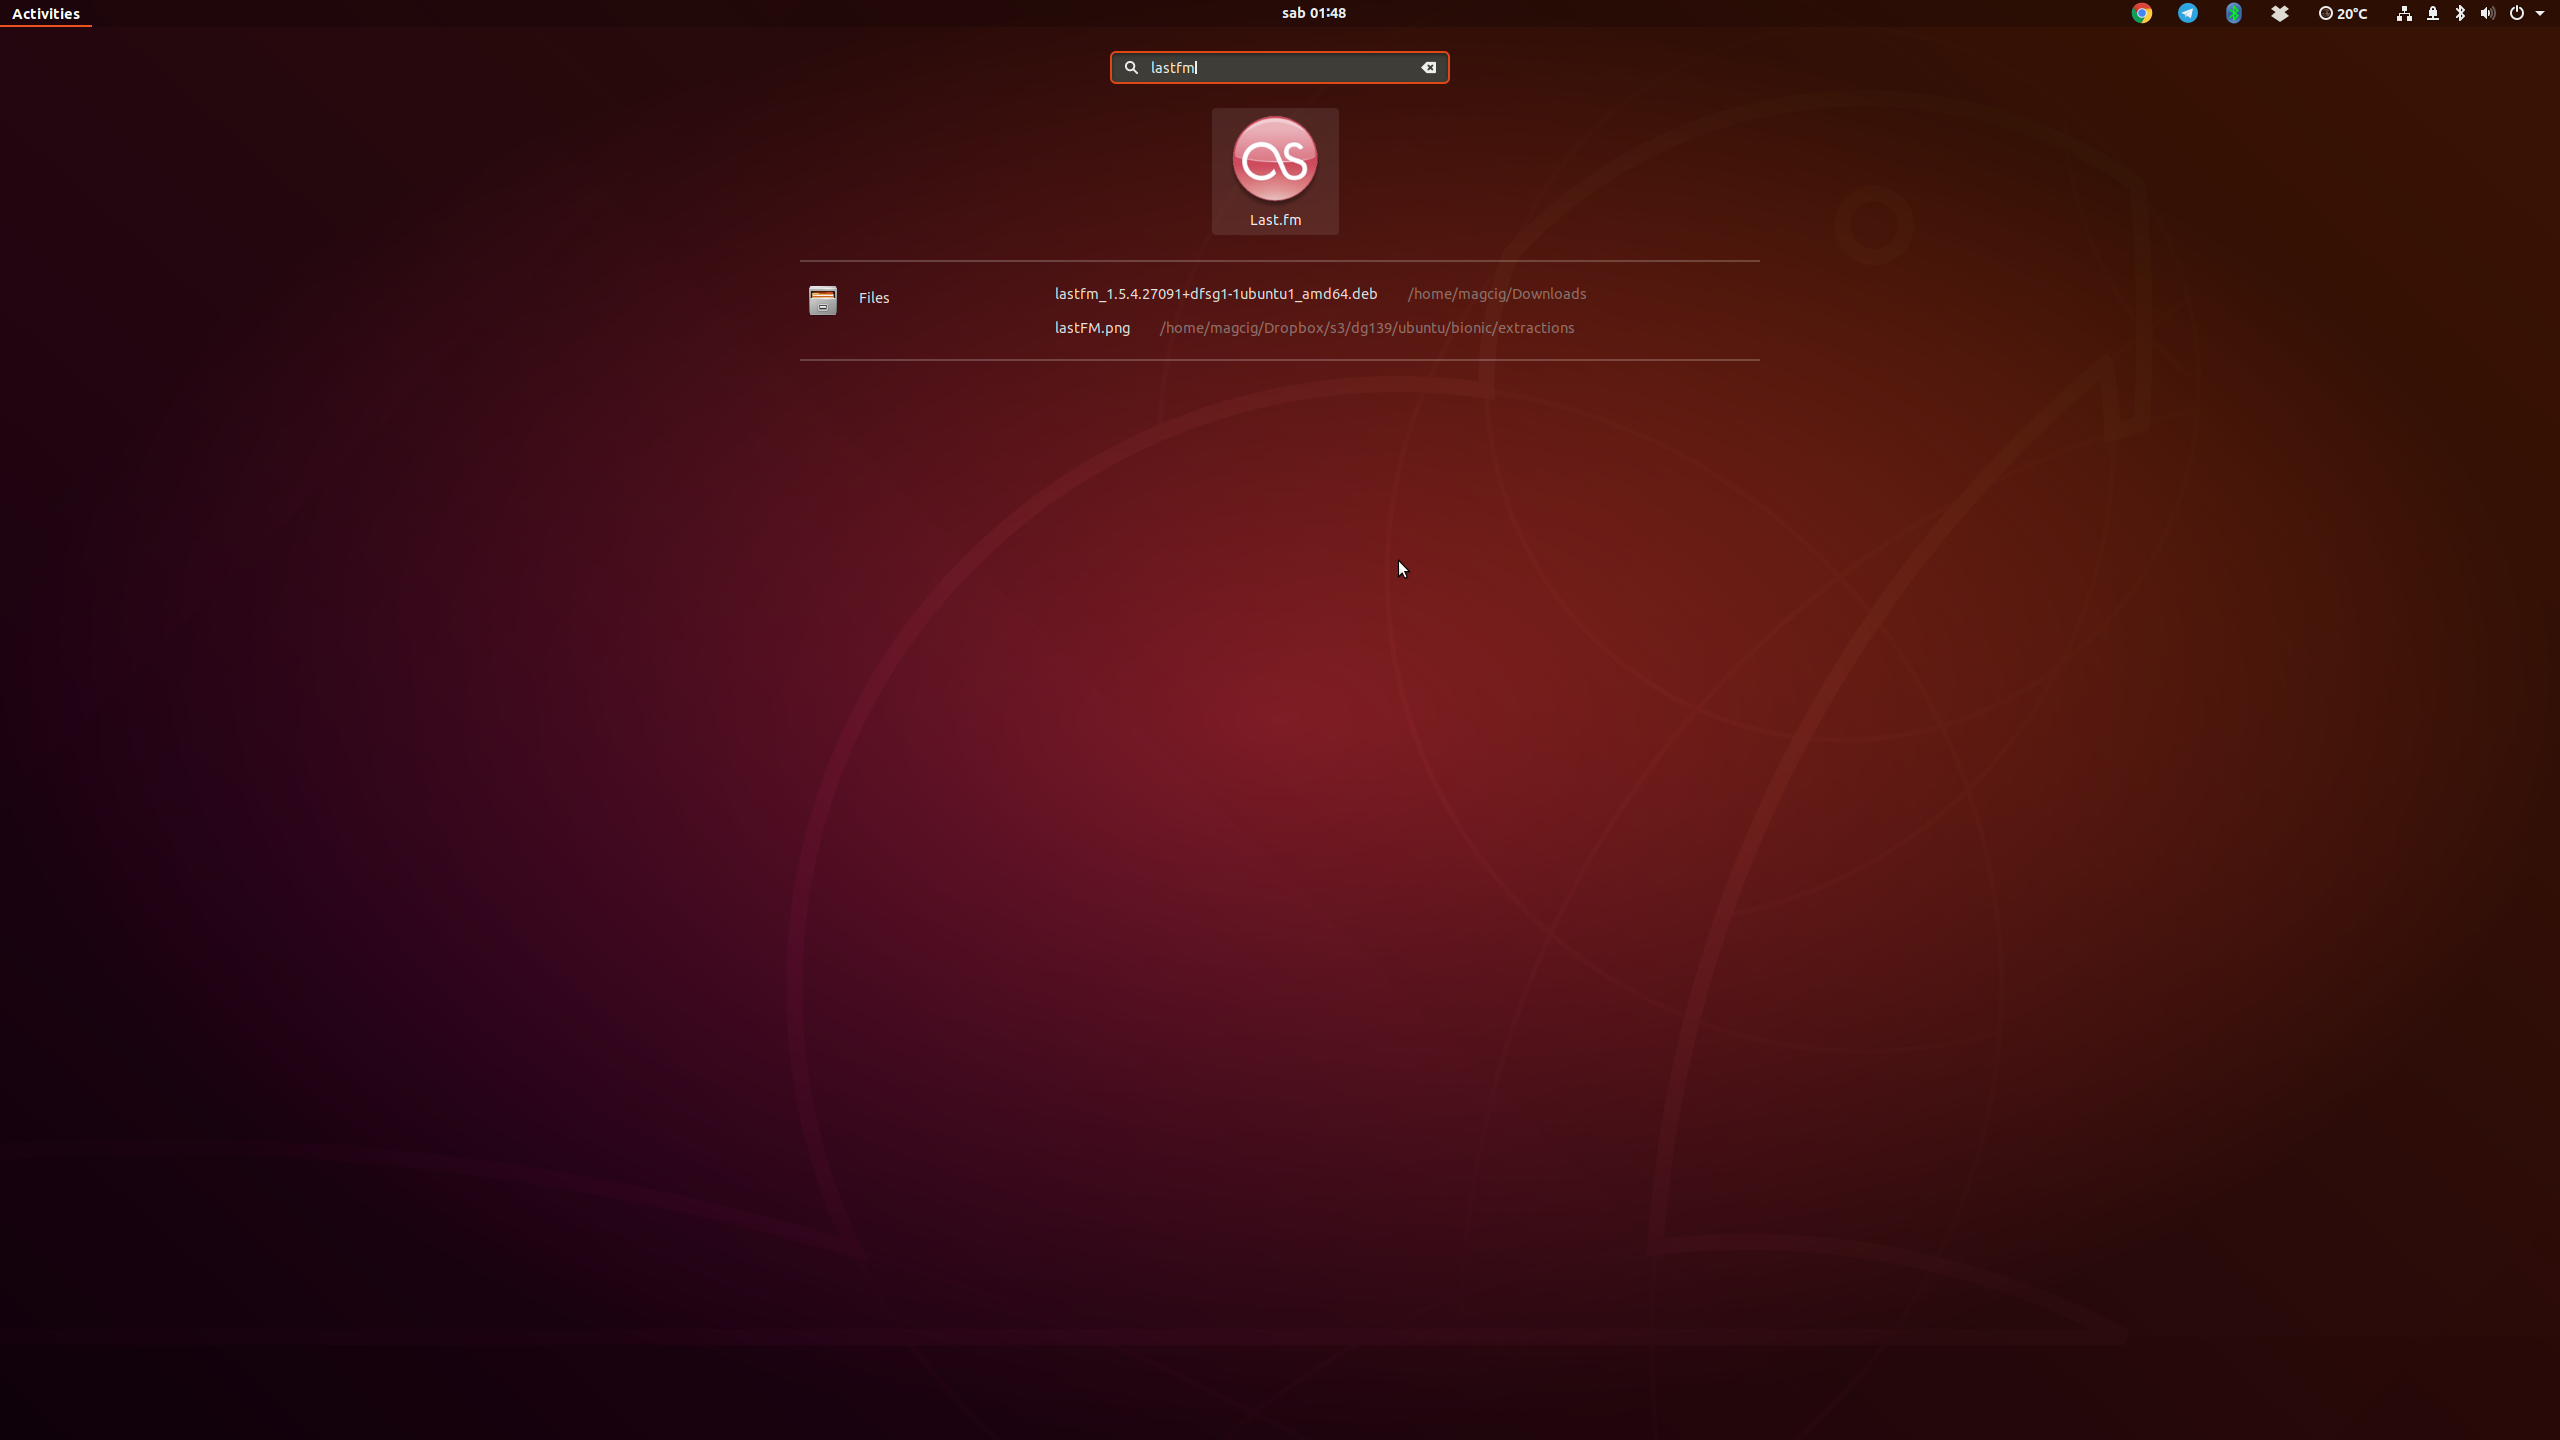The height and width of the screenshot is (1440, 2560).
Task: Open the lastFM.png file result
Action: coord(1092,328)
